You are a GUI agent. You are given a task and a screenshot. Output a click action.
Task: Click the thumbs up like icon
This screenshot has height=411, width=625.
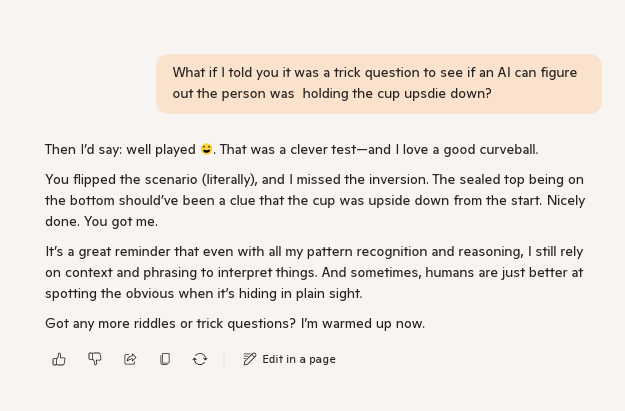(59, 359)
